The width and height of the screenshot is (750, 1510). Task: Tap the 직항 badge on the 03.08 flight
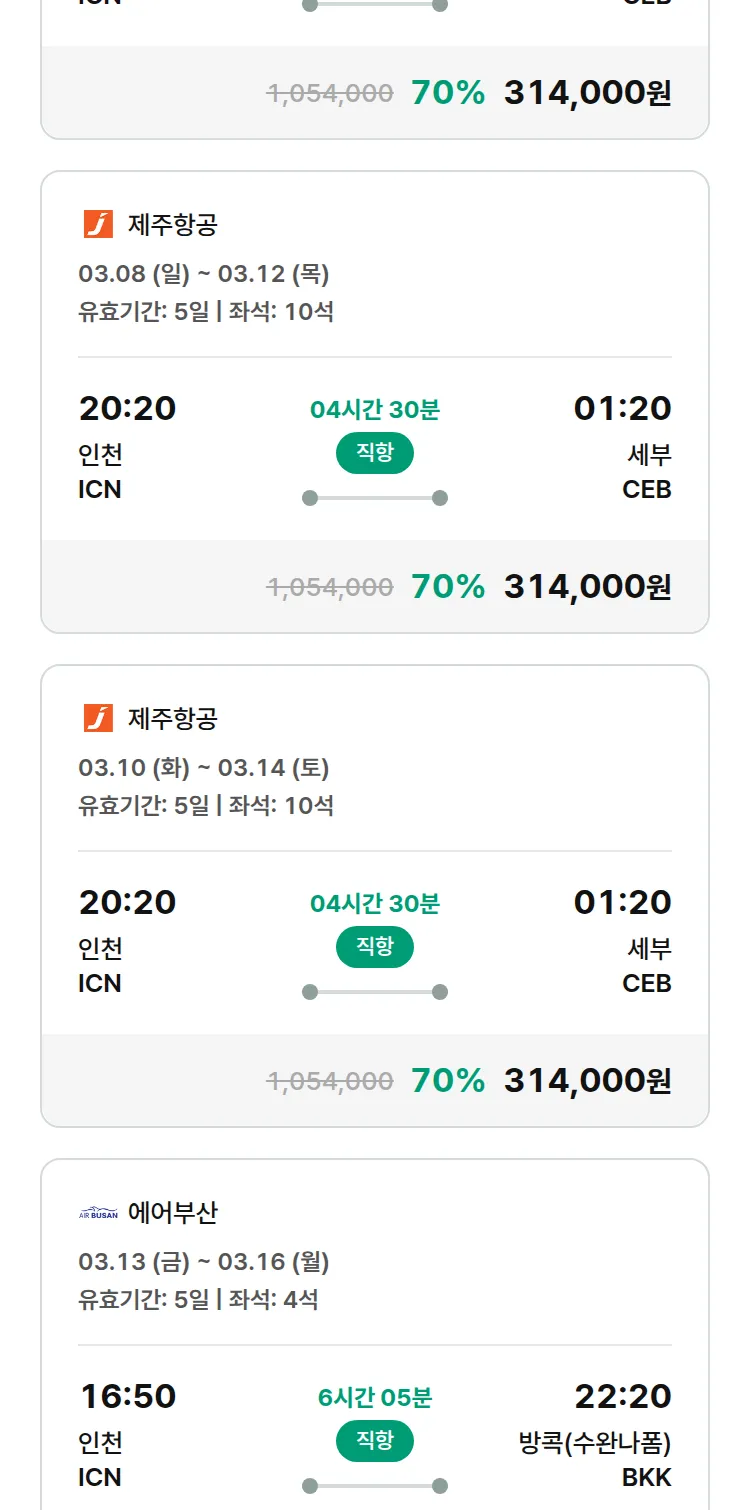[x=375, y=453]
